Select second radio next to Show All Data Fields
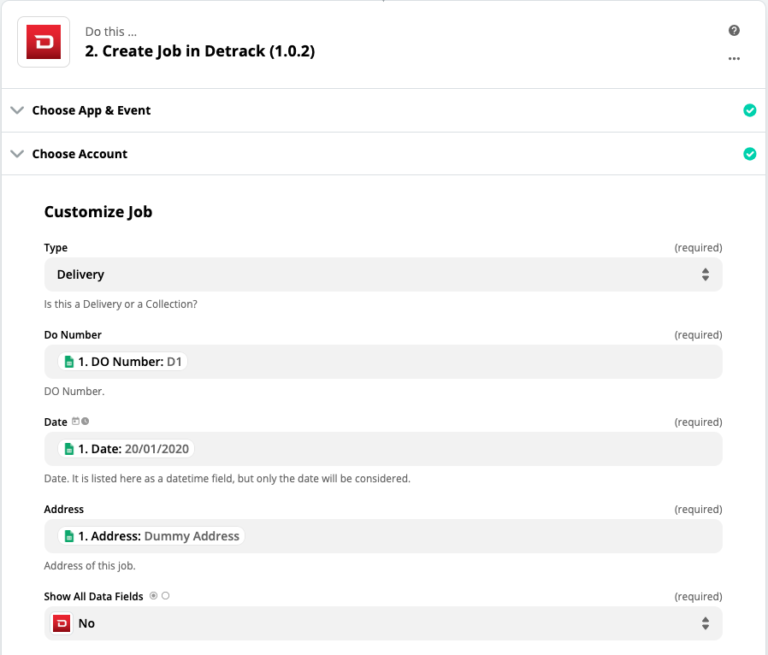 point(166,596)
